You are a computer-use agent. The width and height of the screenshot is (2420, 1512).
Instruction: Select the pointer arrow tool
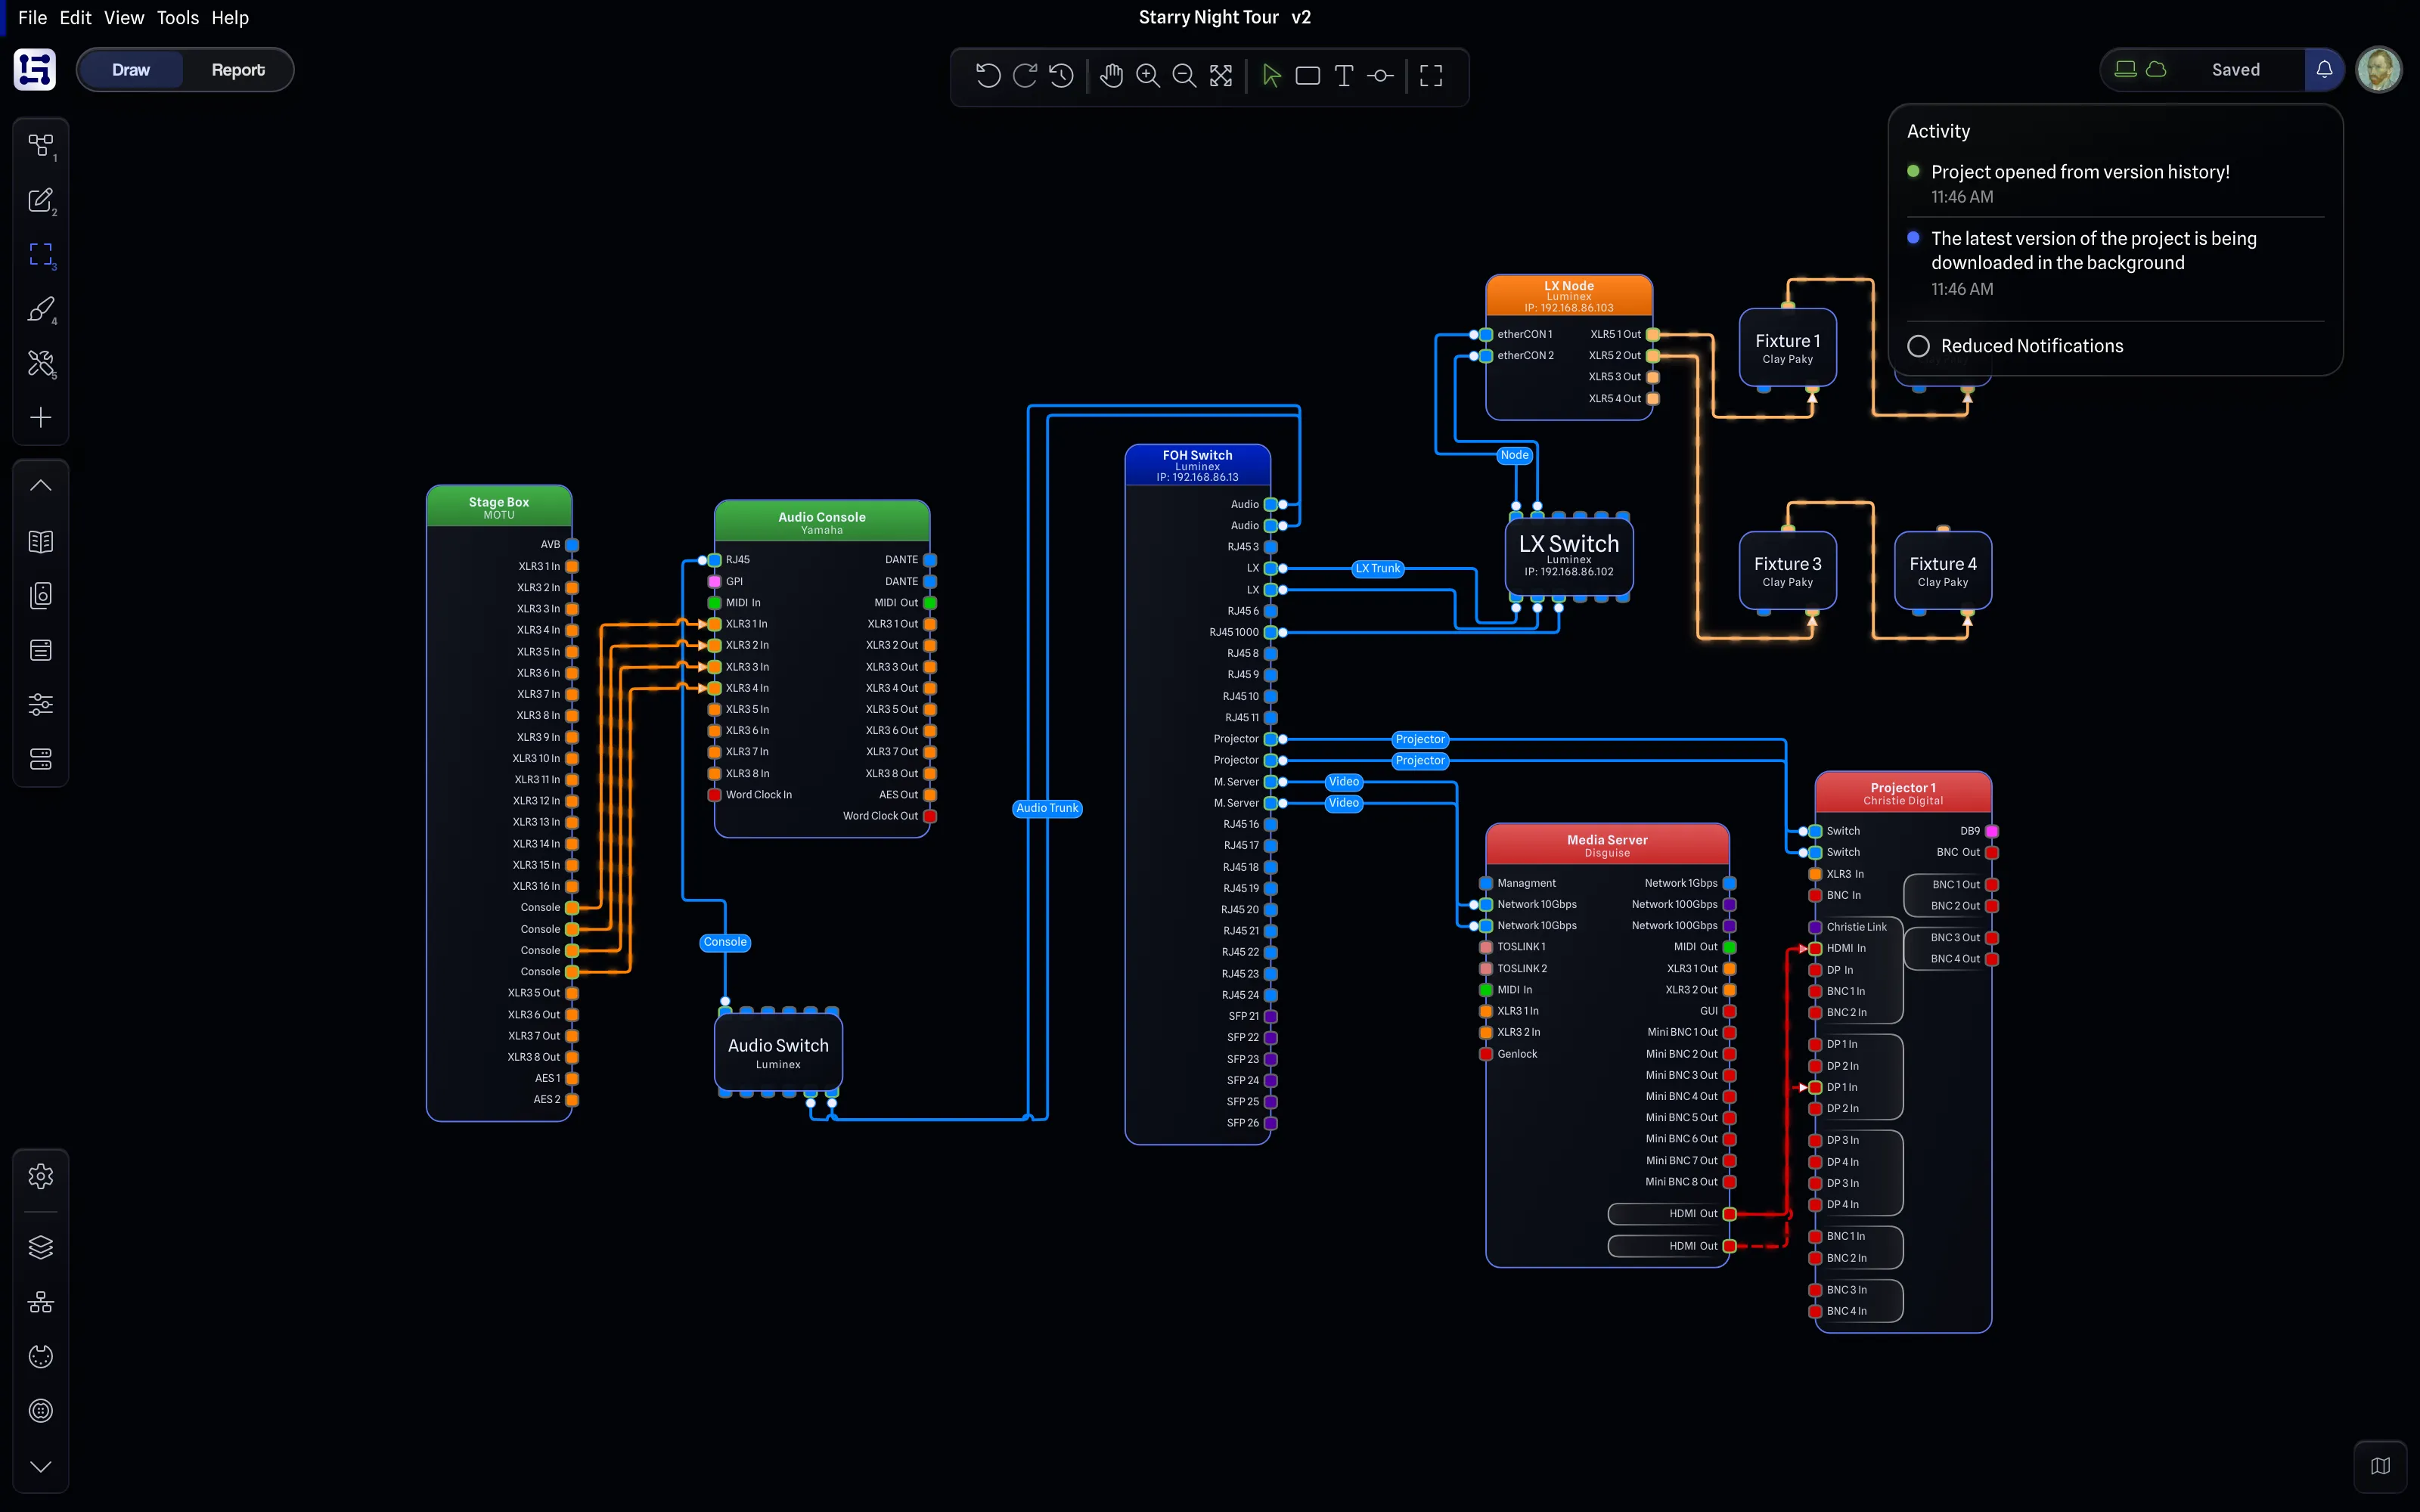click(x=1271, y=75)
